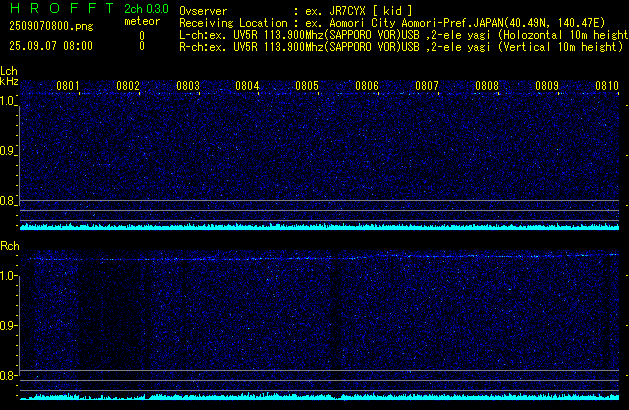This screenshot has width=629, height=410.
Task: Click the 0804 time marker
Action: tap(247, 86)
